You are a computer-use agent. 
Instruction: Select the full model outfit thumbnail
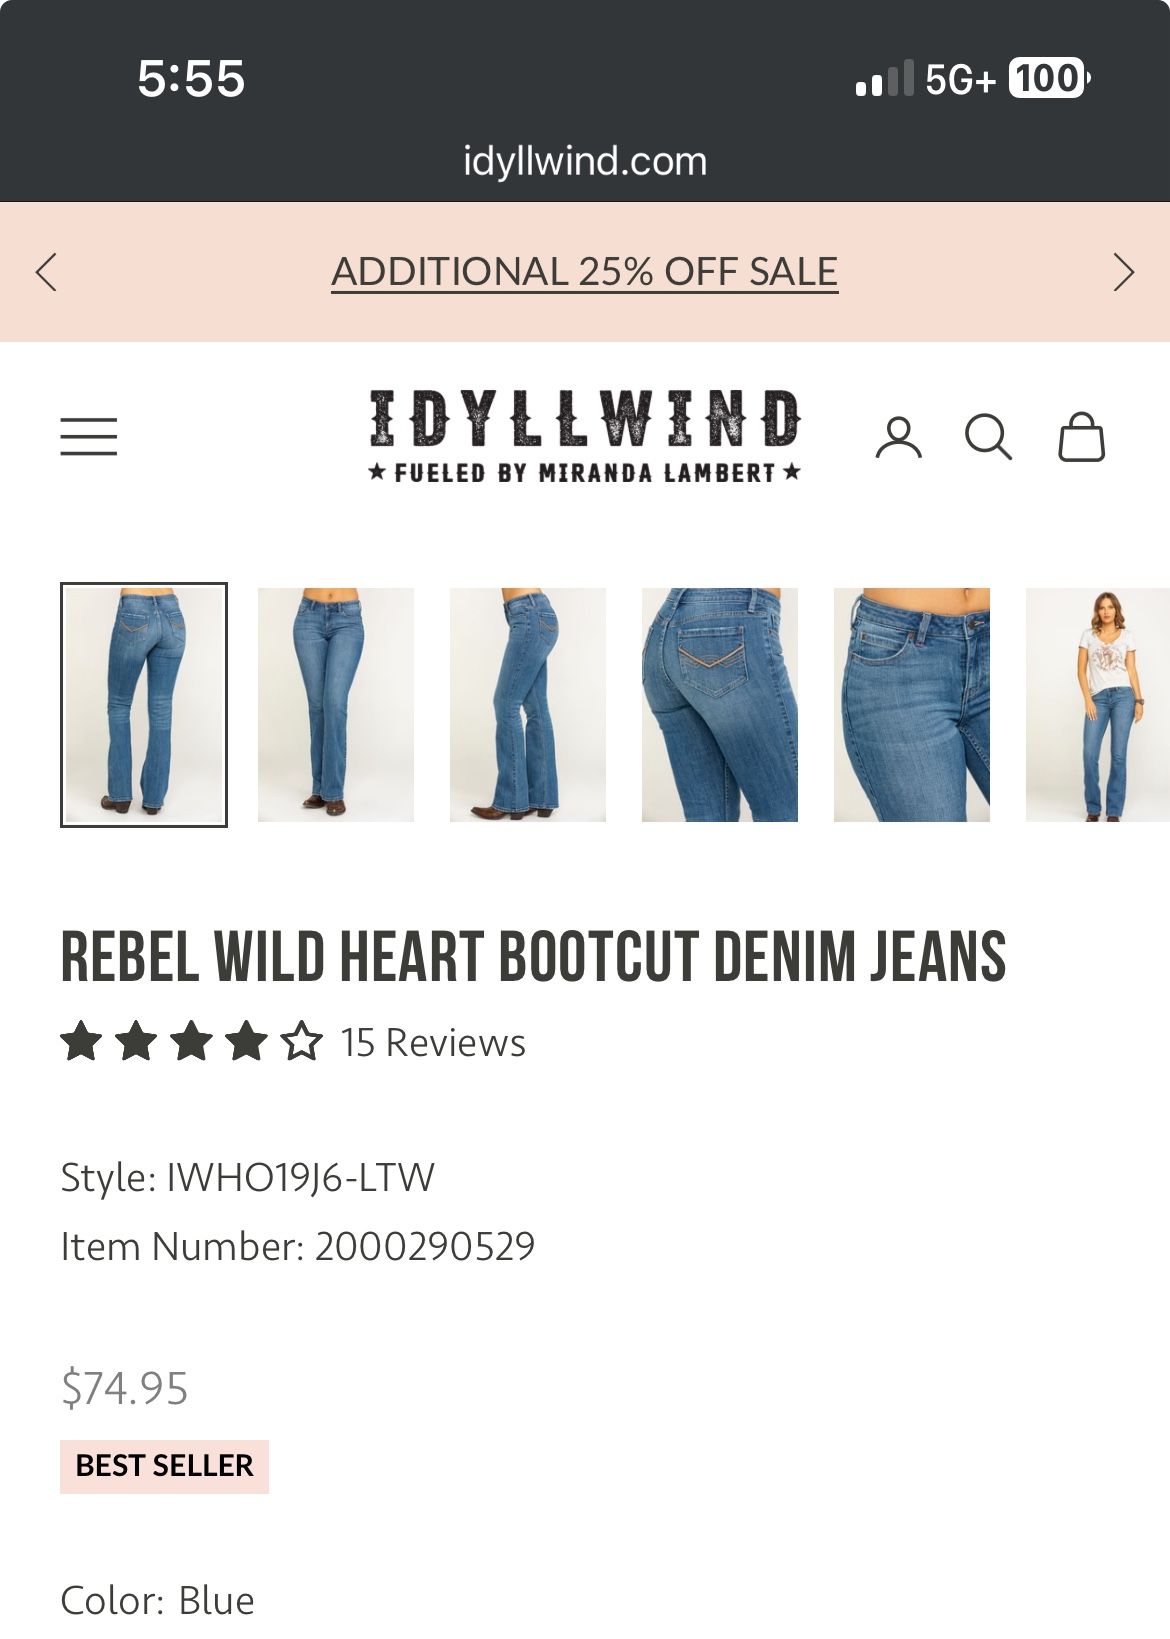1098,705
